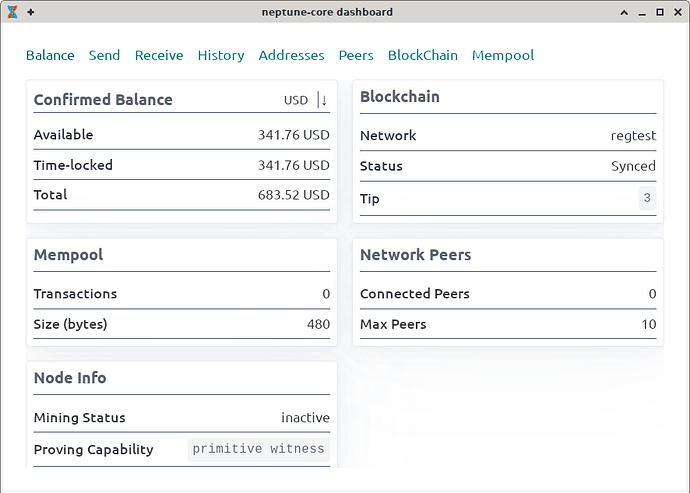The width and height of the screenshot is (690, 493).
Task: Select the Mining Status inactive value
Action: click(305, 418)
